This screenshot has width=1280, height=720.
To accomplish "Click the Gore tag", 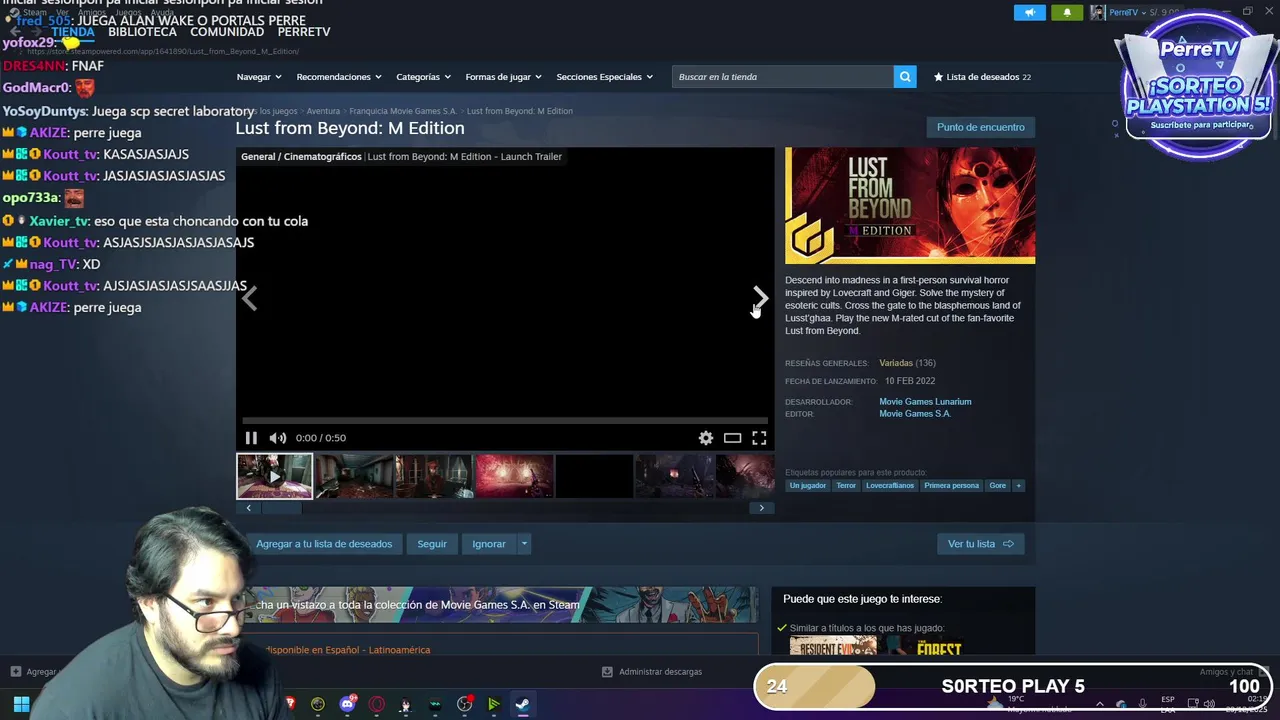I will pyautogui.click(x=998, y=486).
